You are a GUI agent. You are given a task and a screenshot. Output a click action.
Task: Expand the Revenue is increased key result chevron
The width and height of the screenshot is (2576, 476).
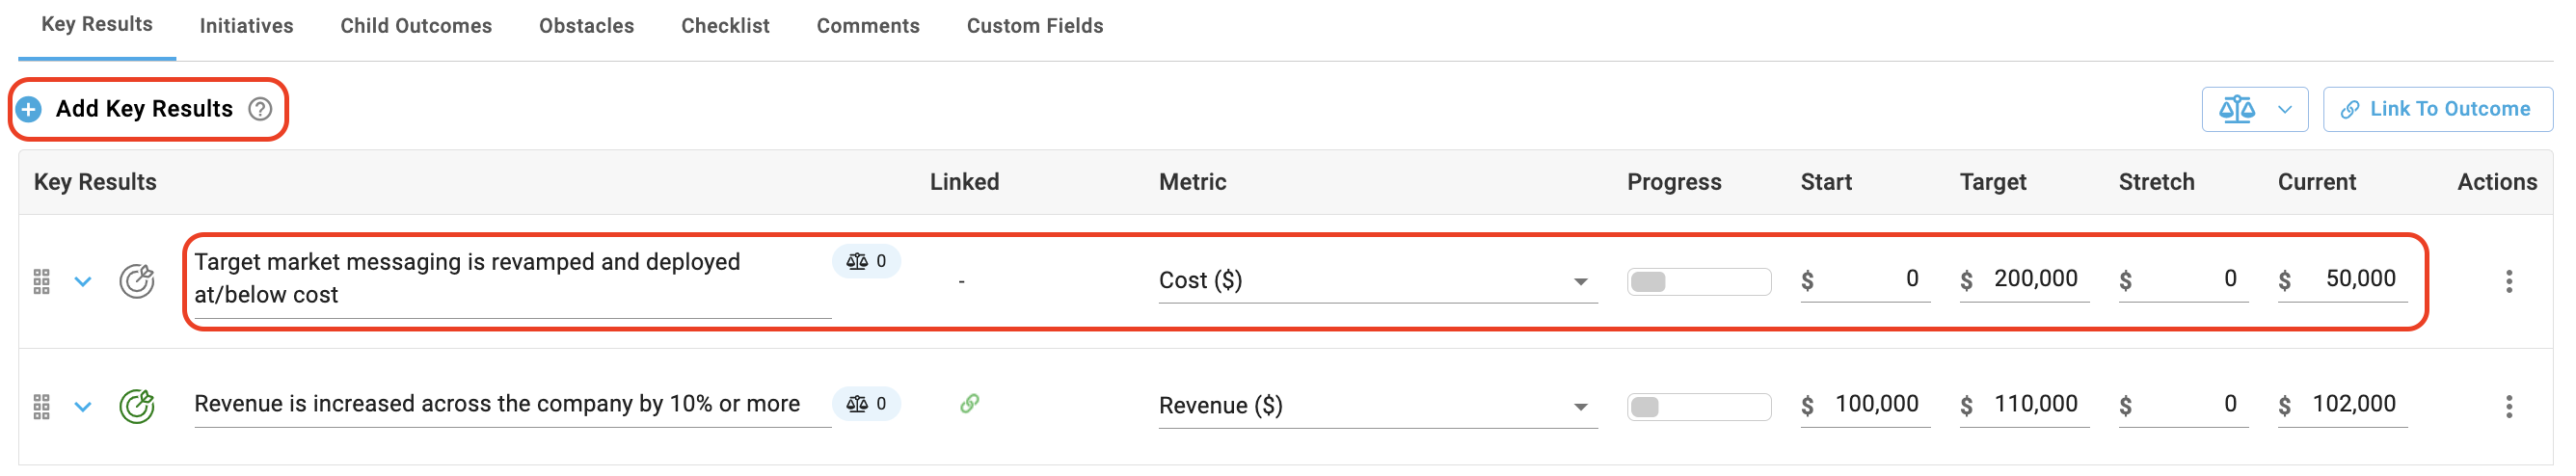pos(83,407)
